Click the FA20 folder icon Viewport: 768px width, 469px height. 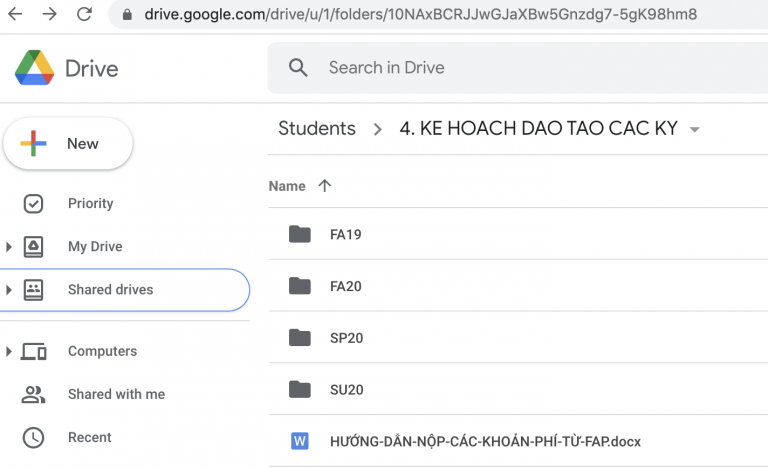[300, 286]
